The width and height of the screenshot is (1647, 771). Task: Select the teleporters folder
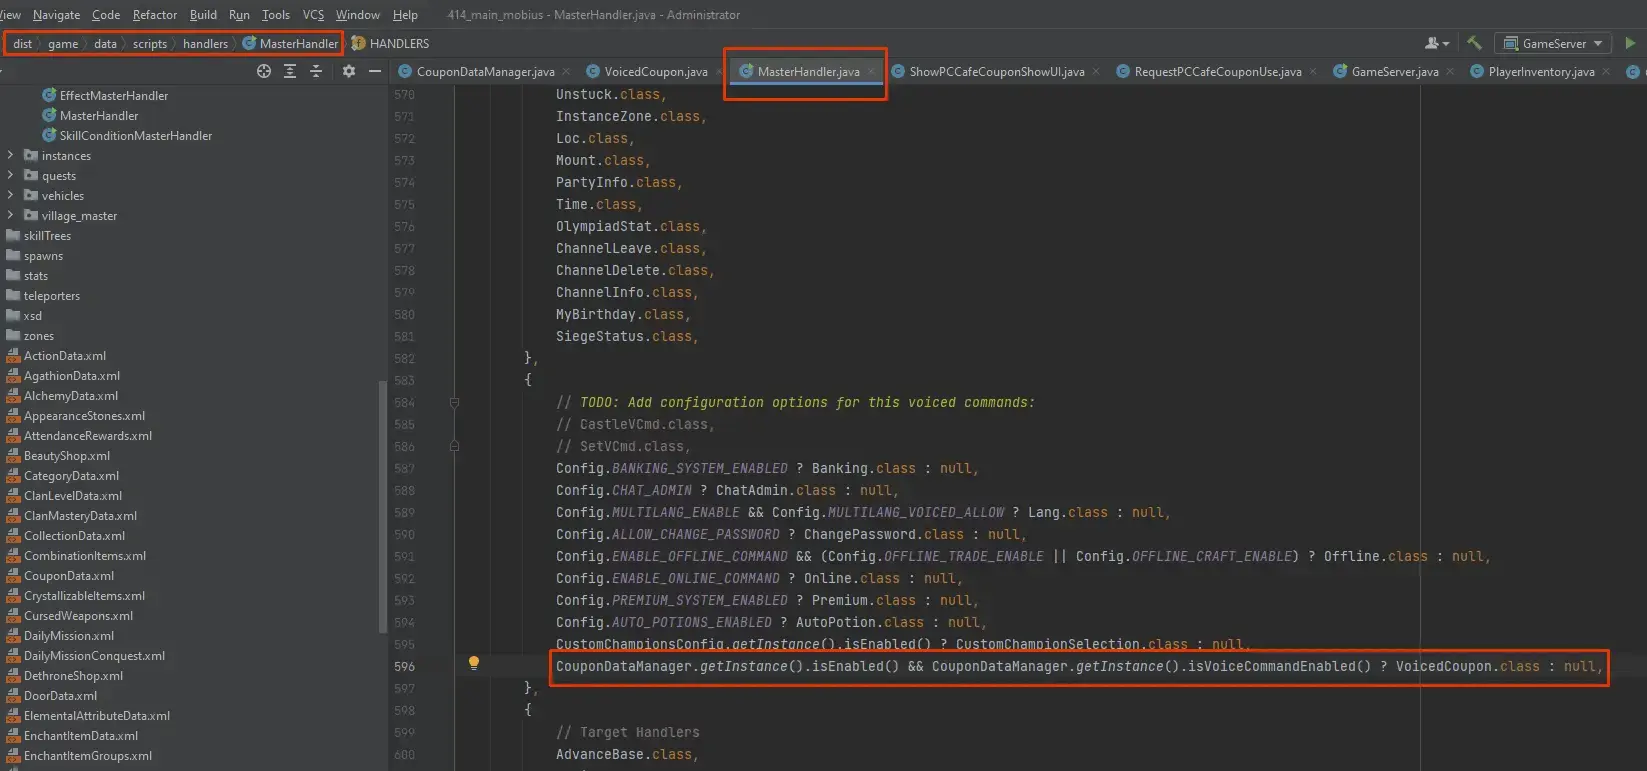51,295
